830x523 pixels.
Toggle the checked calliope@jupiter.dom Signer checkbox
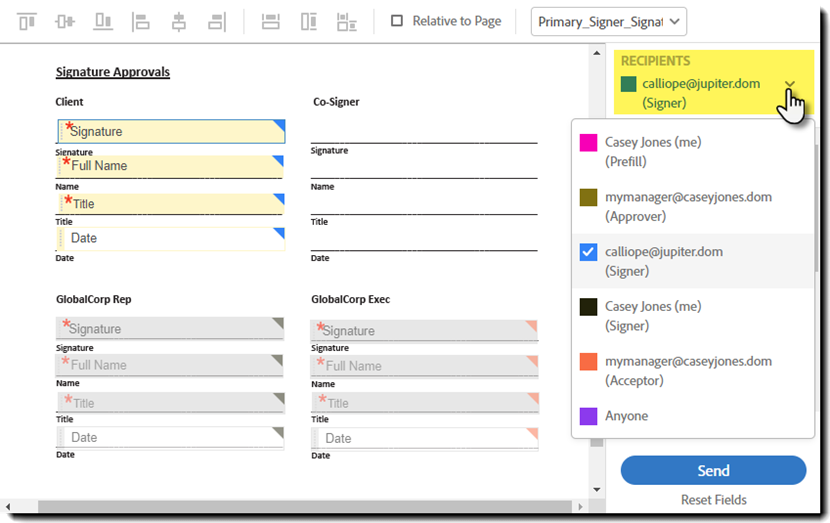pyautogui.click(x=589, y=252)
